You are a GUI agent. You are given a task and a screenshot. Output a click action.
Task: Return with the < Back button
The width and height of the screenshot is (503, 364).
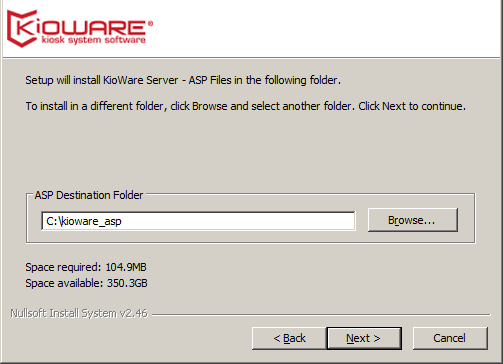(x=289, y=338)
